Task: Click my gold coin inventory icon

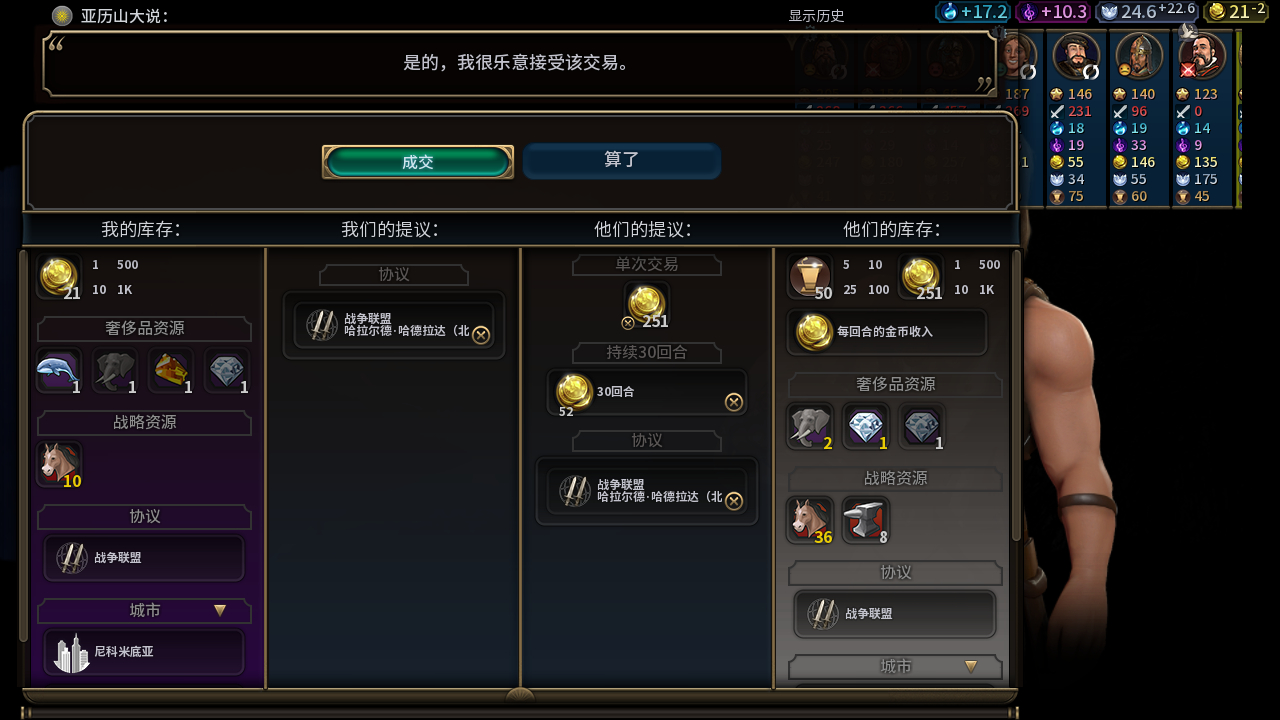Action: [x=59, y=277]
